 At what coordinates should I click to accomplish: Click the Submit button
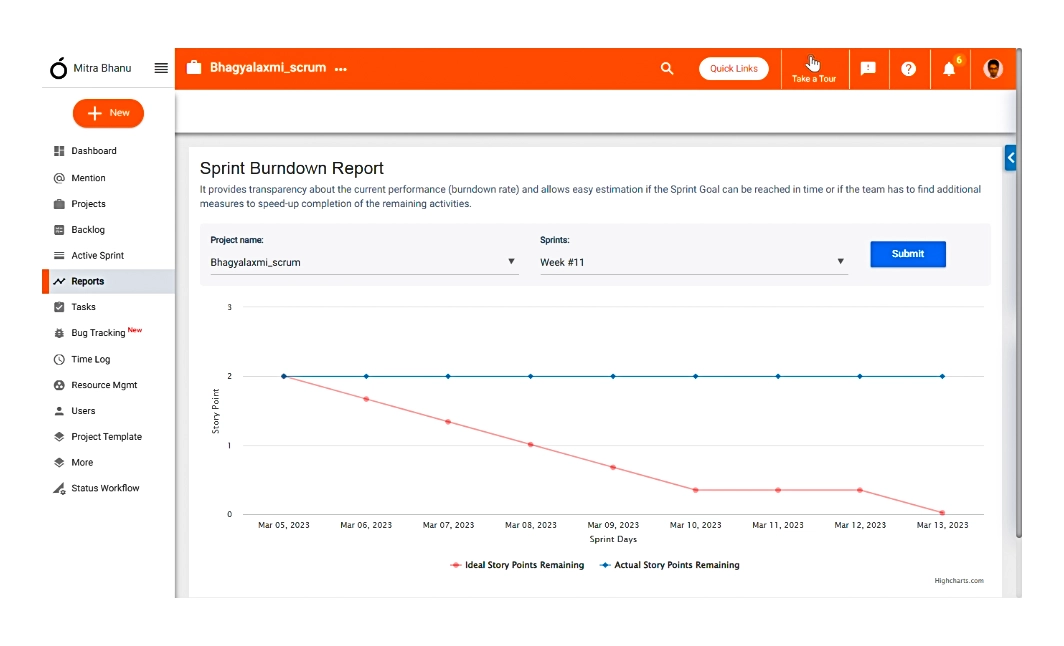coord(907,254)
